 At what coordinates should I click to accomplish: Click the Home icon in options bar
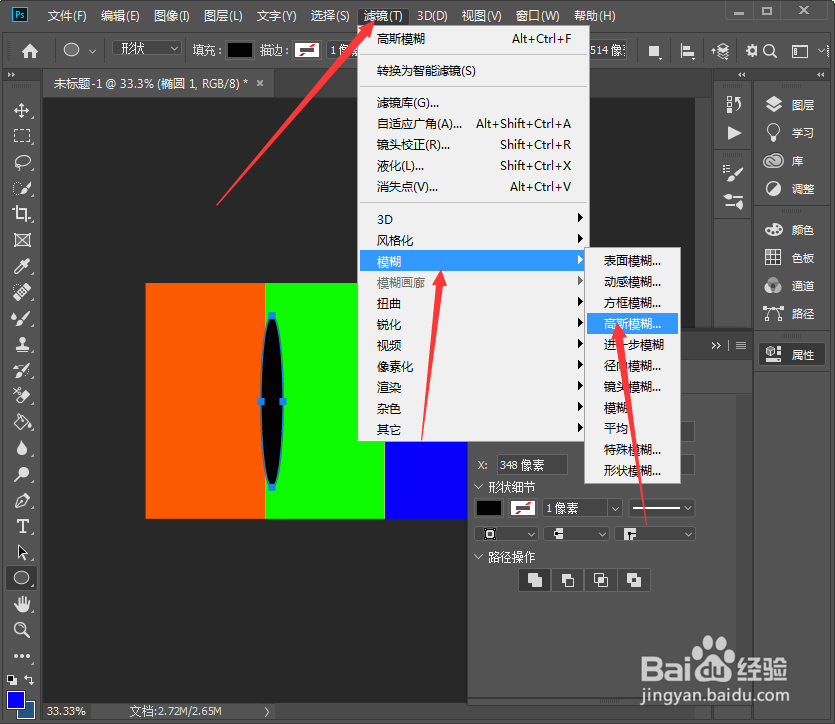[x=30, y=51]
